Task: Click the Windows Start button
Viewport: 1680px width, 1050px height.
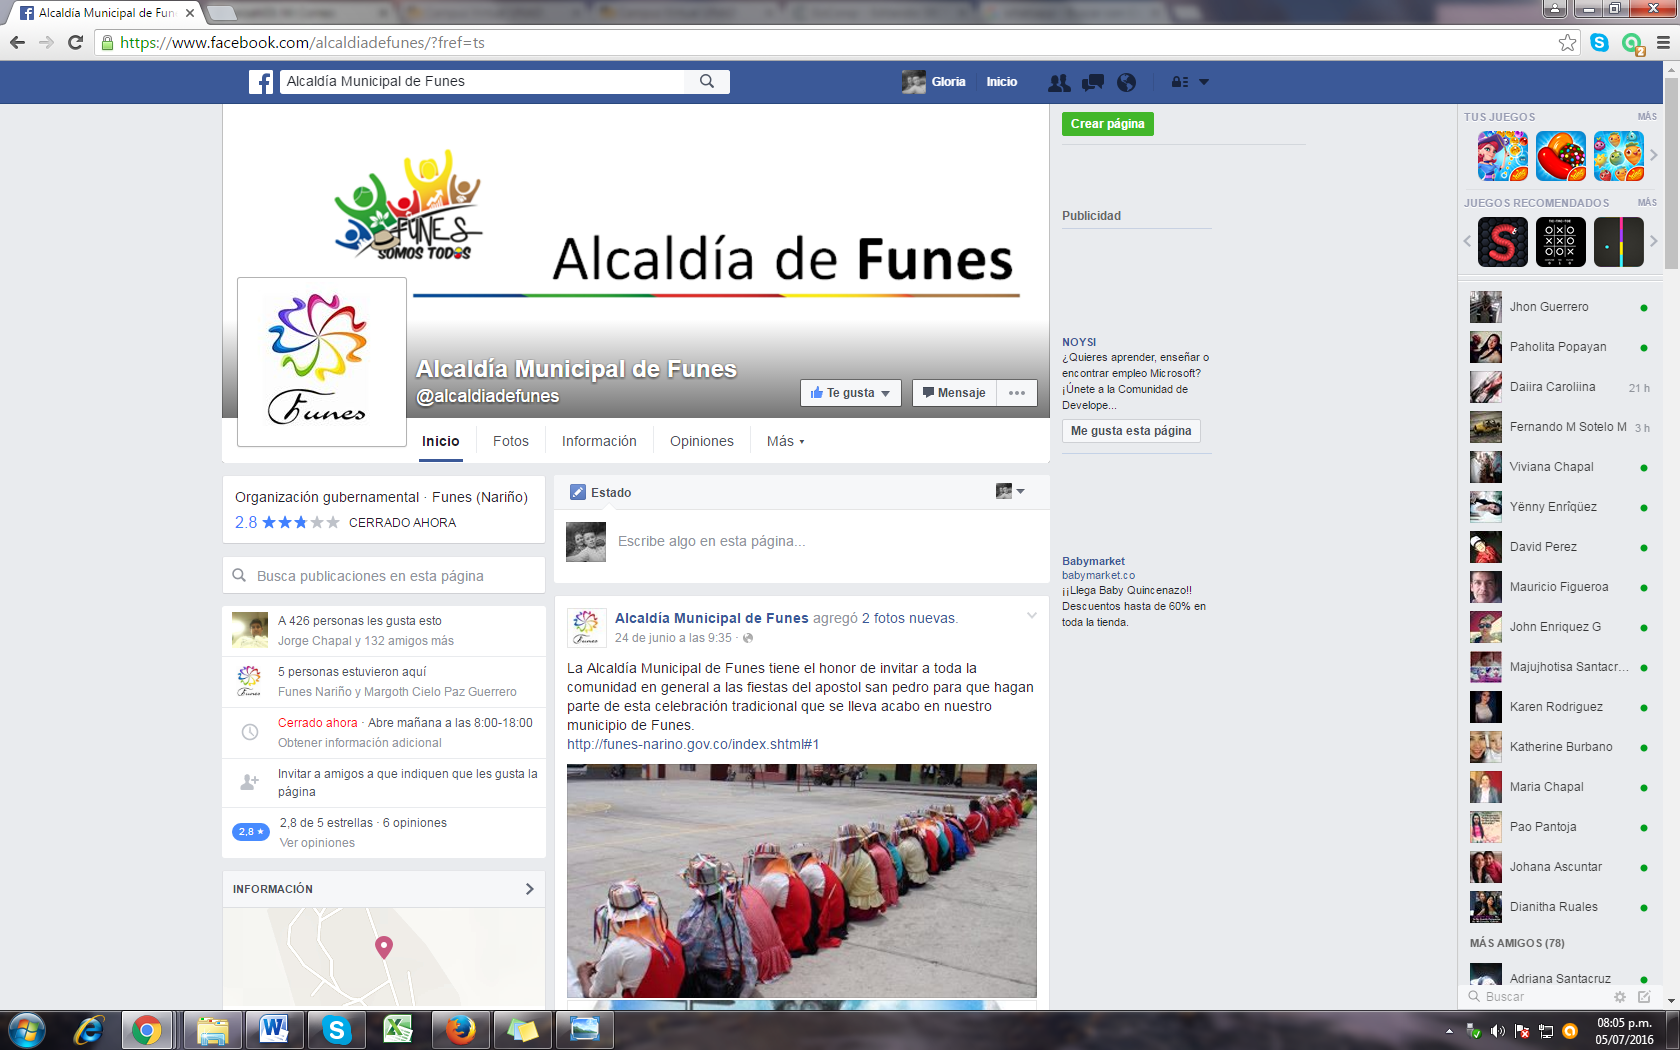Action: point(27,1030)
